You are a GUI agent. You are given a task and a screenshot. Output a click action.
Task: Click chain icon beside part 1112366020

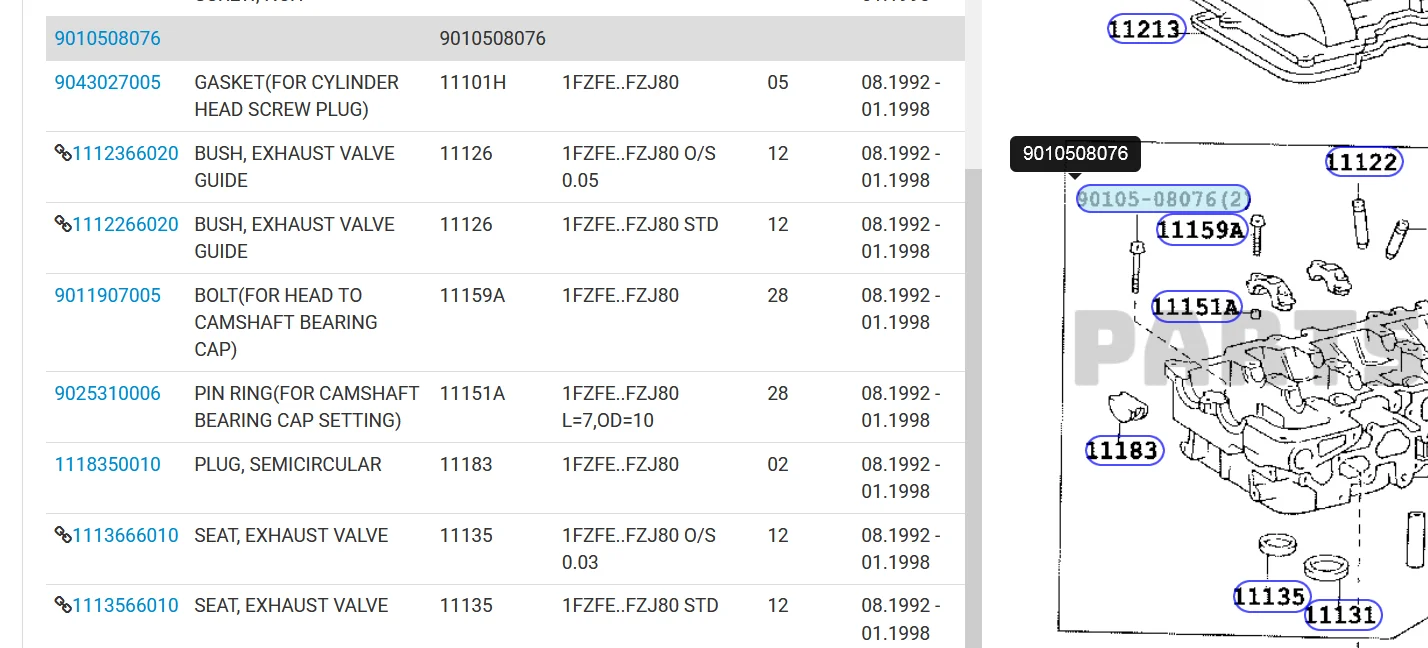[x=62, y=153]
